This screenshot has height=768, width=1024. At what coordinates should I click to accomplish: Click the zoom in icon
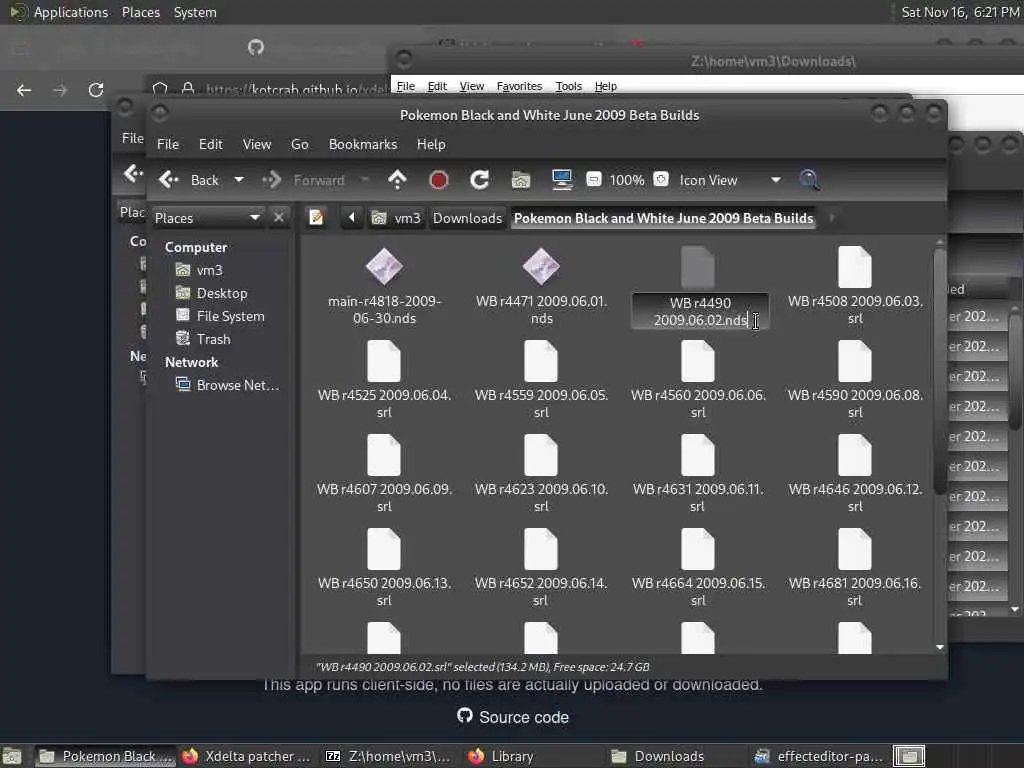pos(661,180)
